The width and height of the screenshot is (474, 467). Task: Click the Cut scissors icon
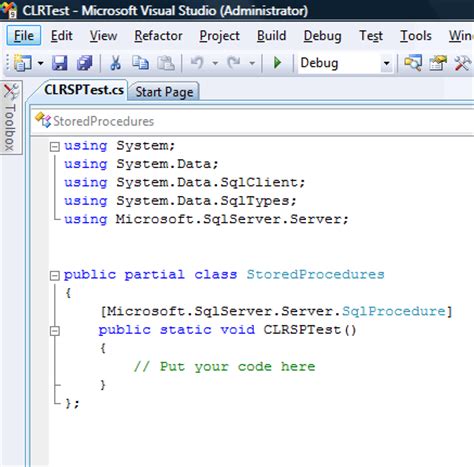coord(116,63)
